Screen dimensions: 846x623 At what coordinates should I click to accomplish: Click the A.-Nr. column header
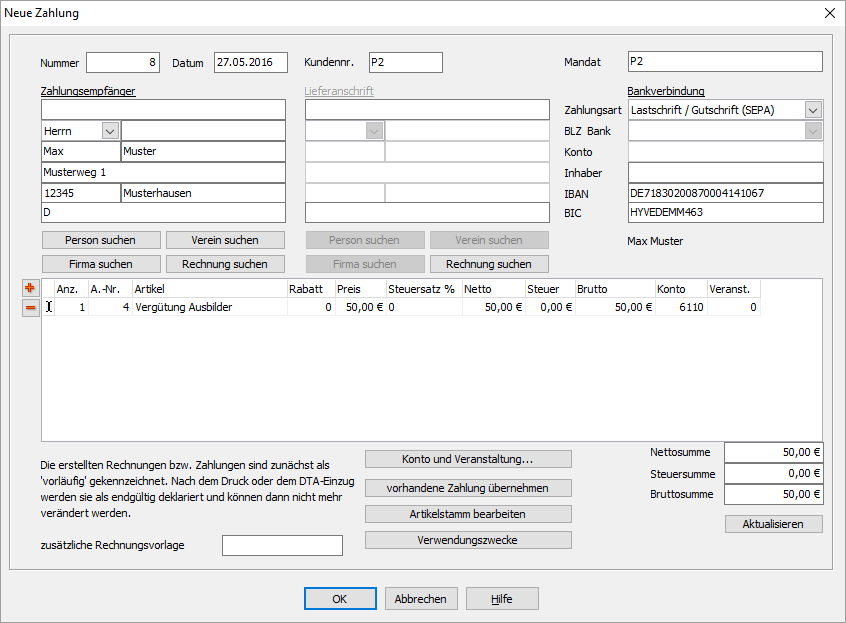[111, 289]
